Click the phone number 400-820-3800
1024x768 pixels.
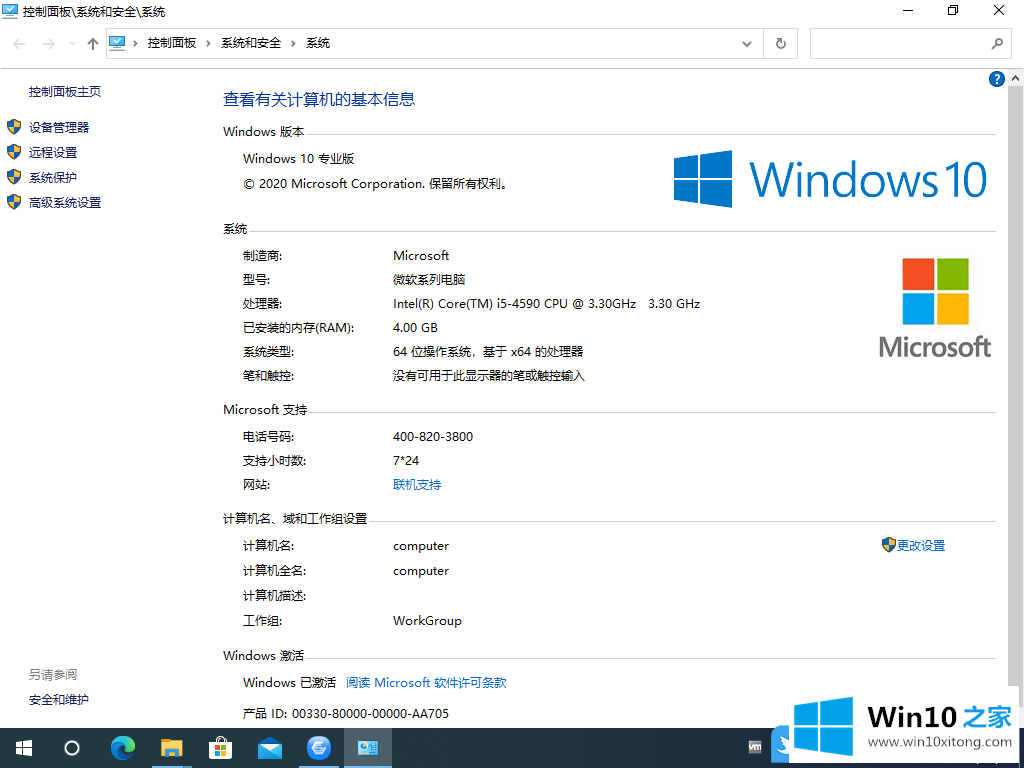coord(433,437)
